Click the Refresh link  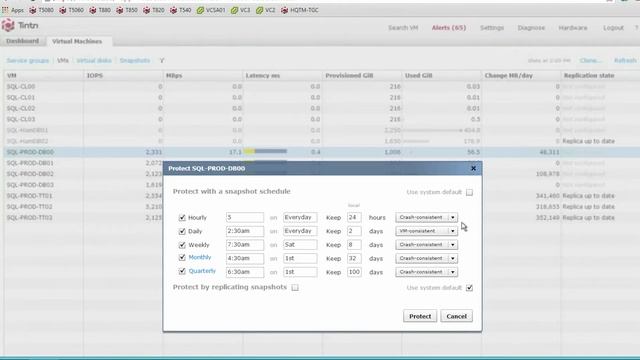625,60
